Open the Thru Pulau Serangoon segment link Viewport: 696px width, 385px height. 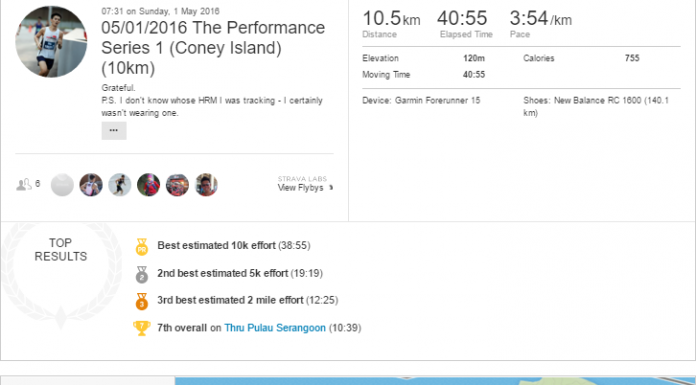click(x=275, y=328)
